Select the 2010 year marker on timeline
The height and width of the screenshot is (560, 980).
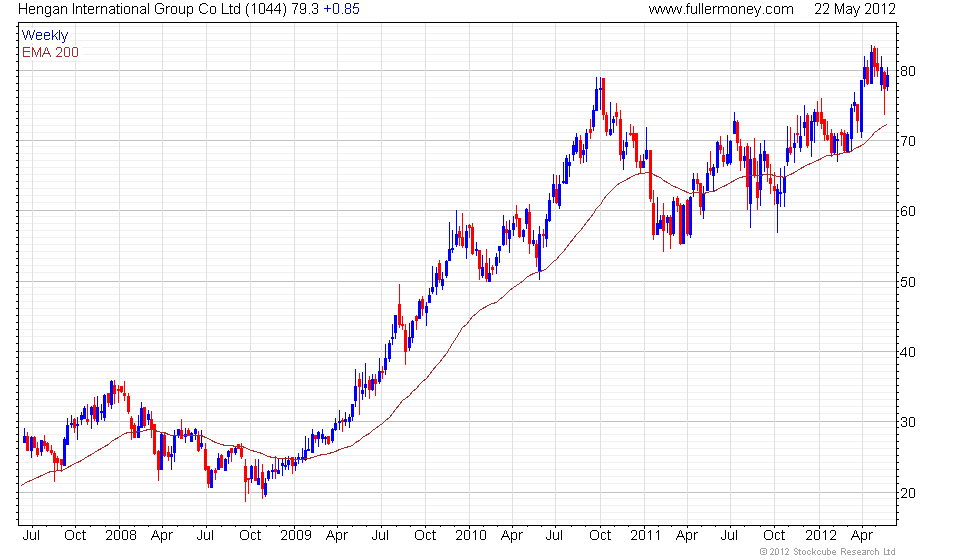pyautogui.click(x=471, y=536)
